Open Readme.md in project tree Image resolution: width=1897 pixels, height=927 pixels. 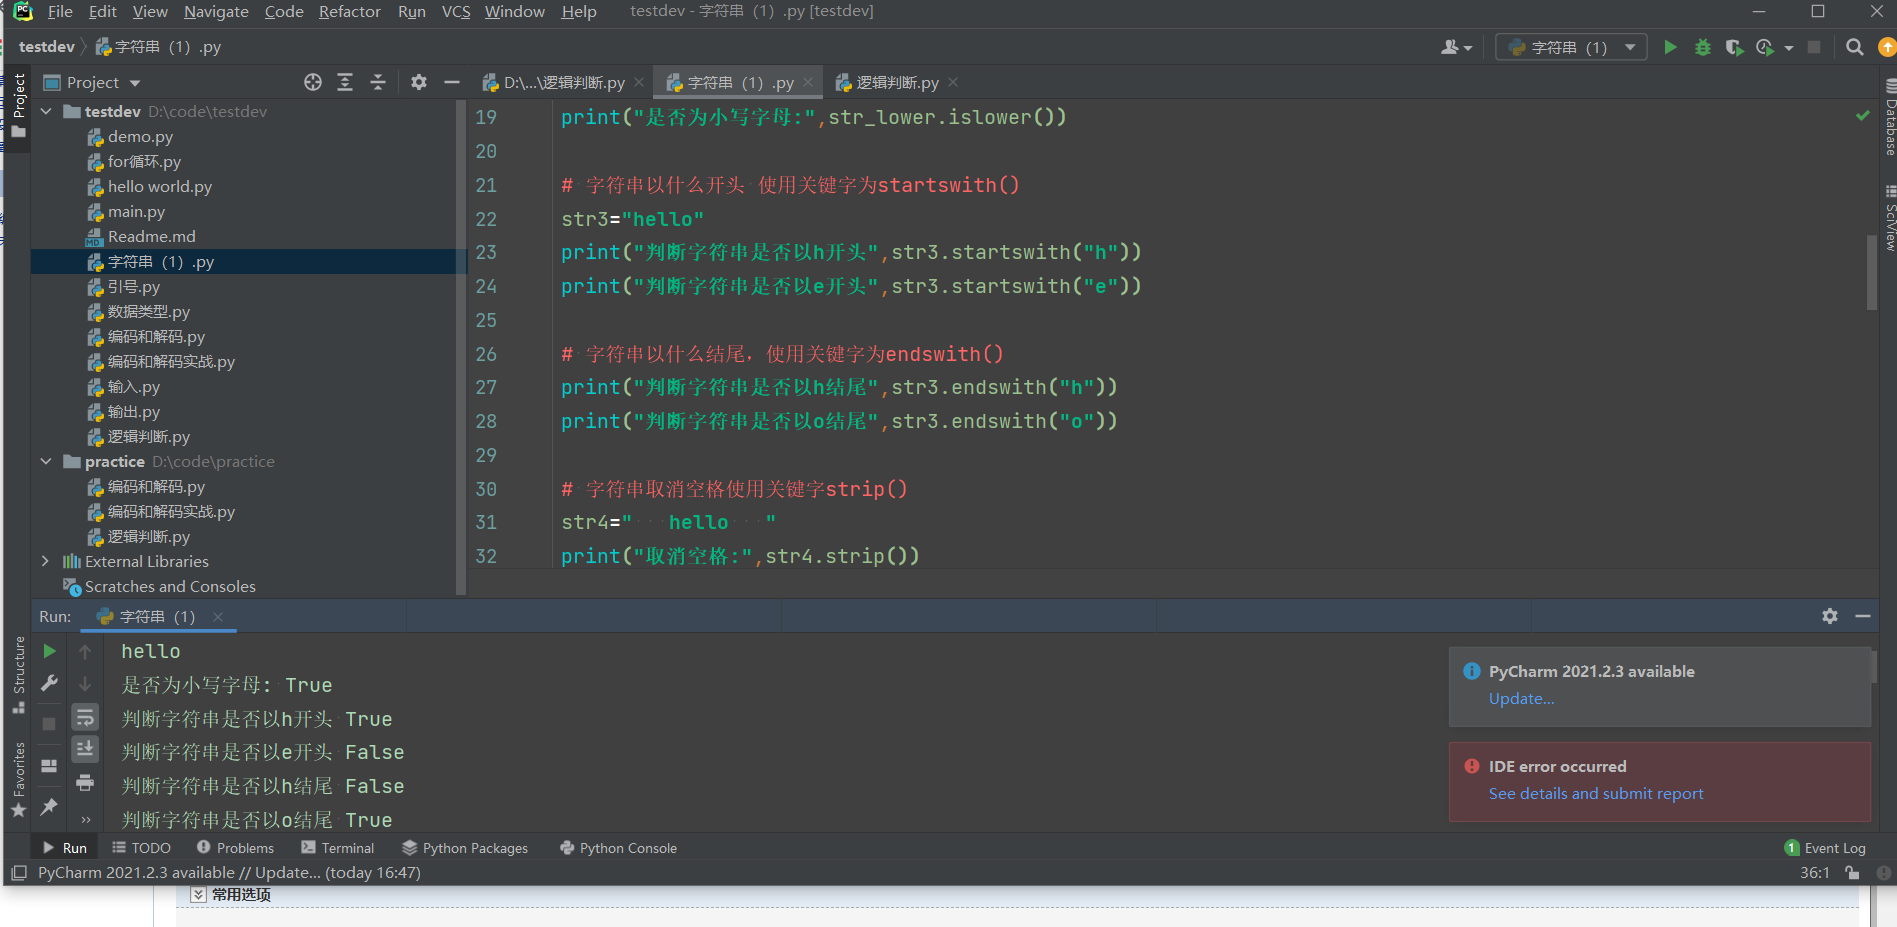pyautogui.click(x=151, y=236)
